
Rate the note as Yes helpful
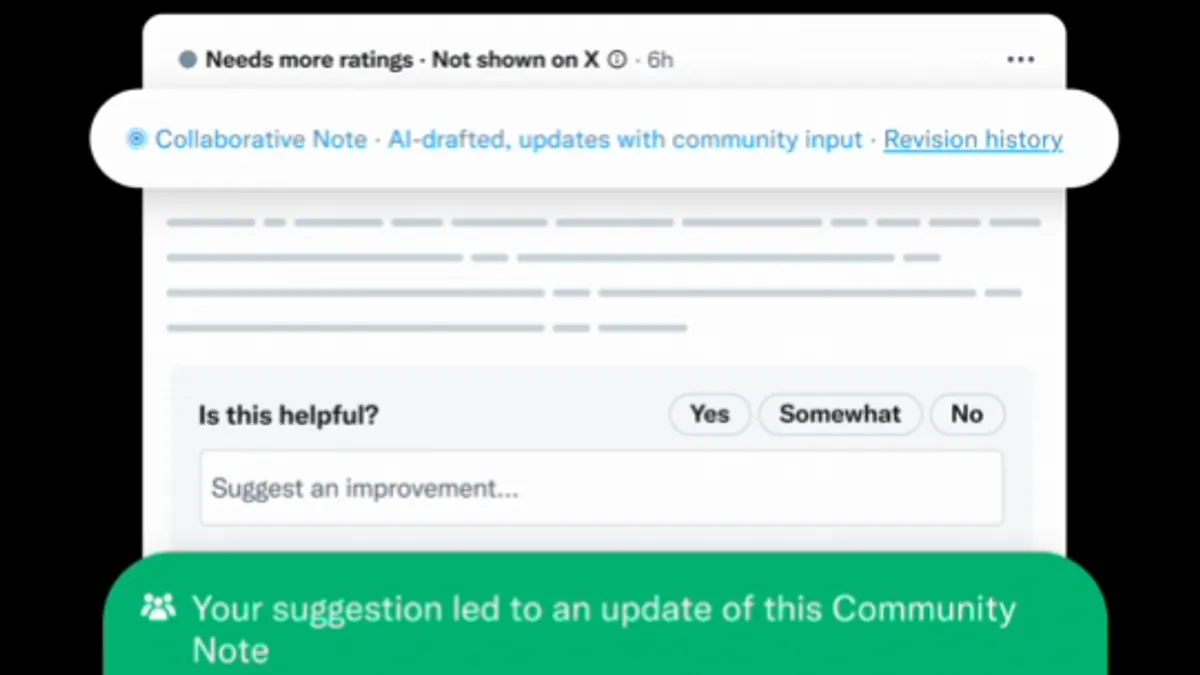pyautogui.click(x=709, y=414)
